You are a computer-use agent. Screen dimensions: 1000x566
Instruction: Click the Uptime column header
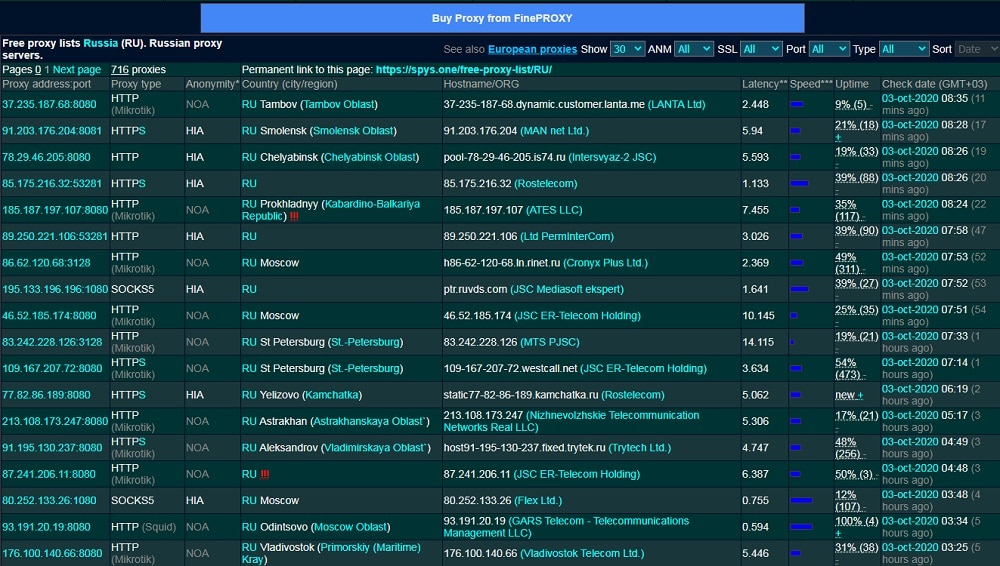(852, 84)
